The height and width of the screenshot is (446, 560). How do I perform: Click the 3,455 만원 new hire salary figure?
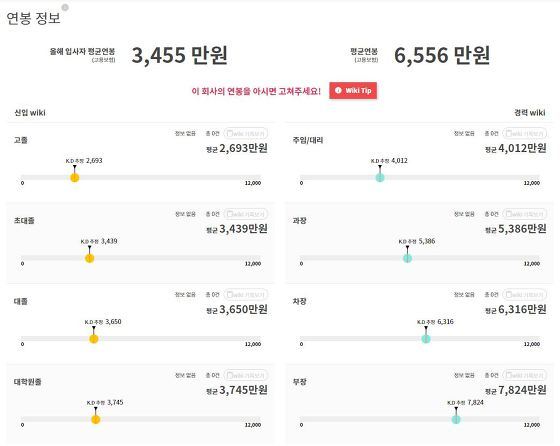click(x=180, y=55)
